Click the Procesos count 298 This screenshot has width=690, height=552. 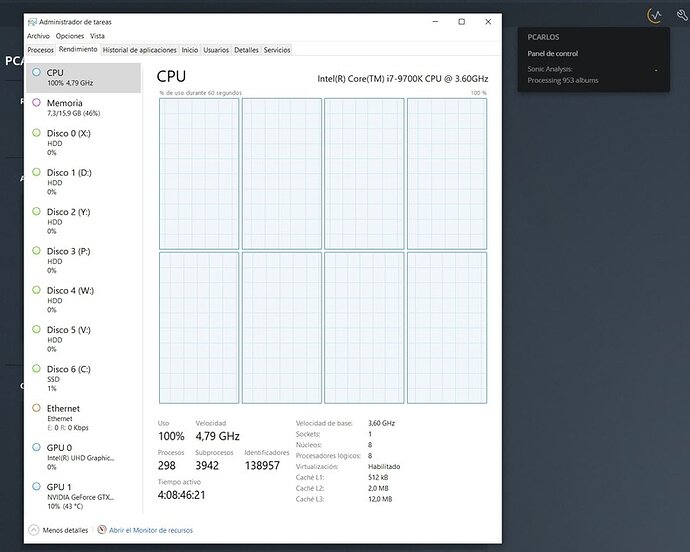167,465
